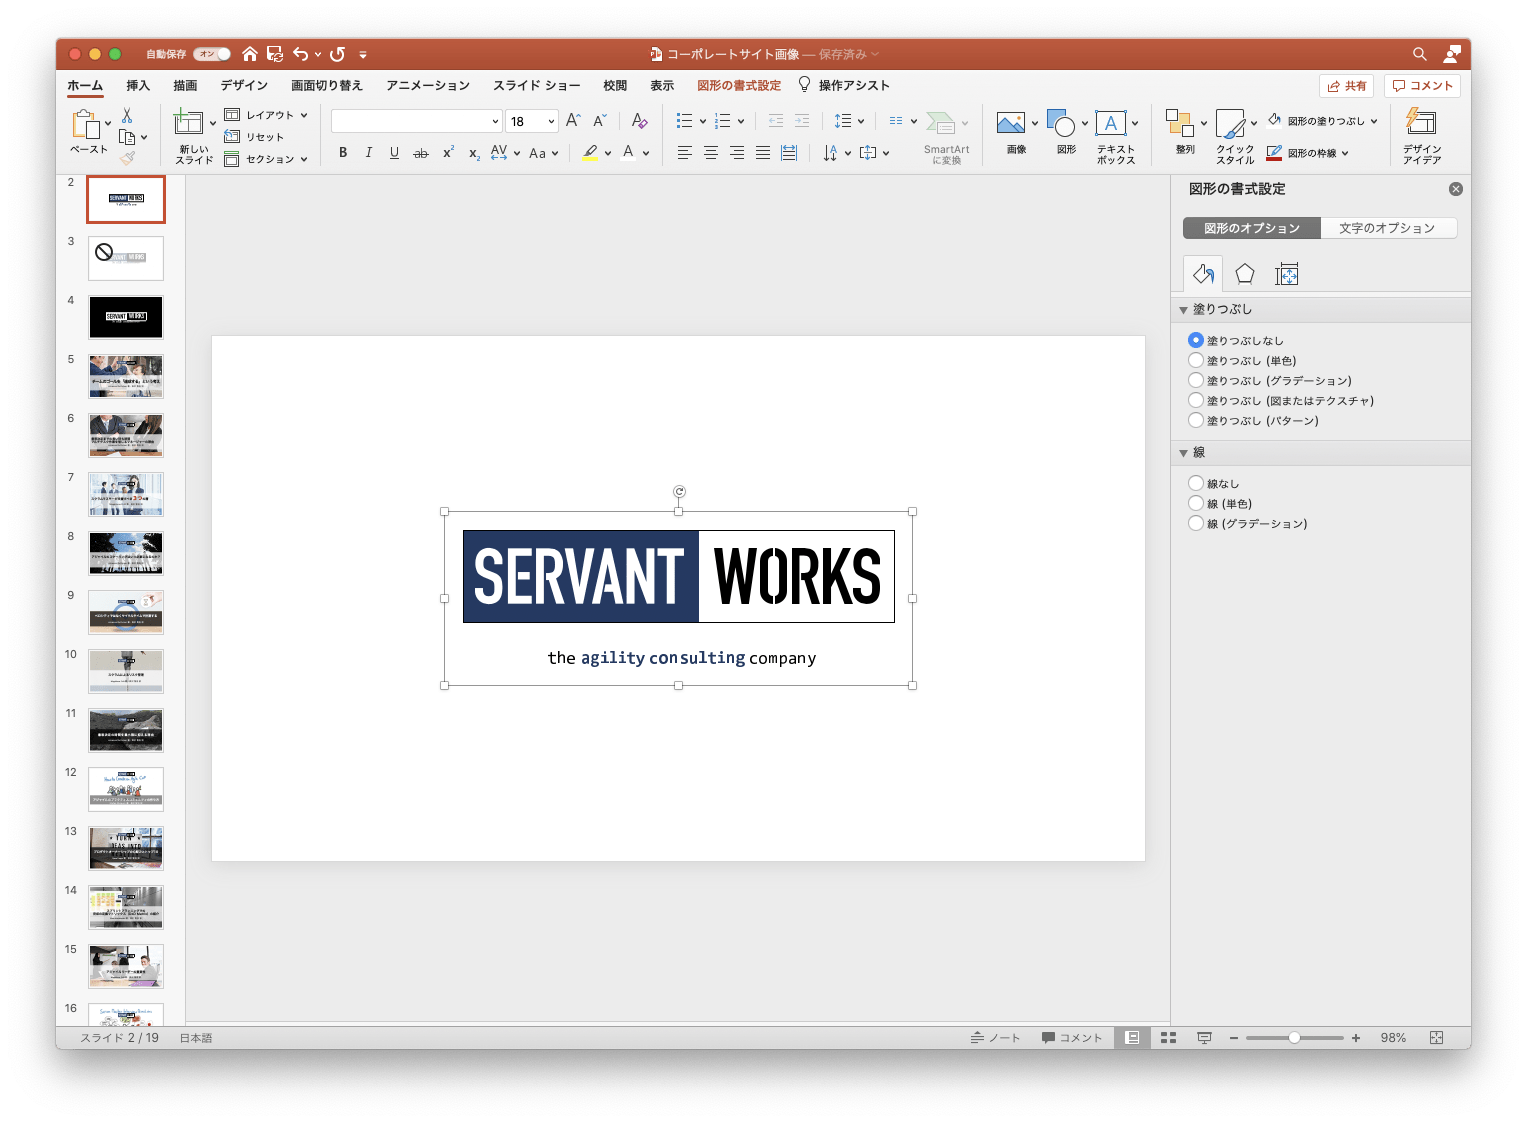This screenshot has height=1123, width=1527.
Task: Switch to 文字のオプション tab
Action: coord(1387,228)
